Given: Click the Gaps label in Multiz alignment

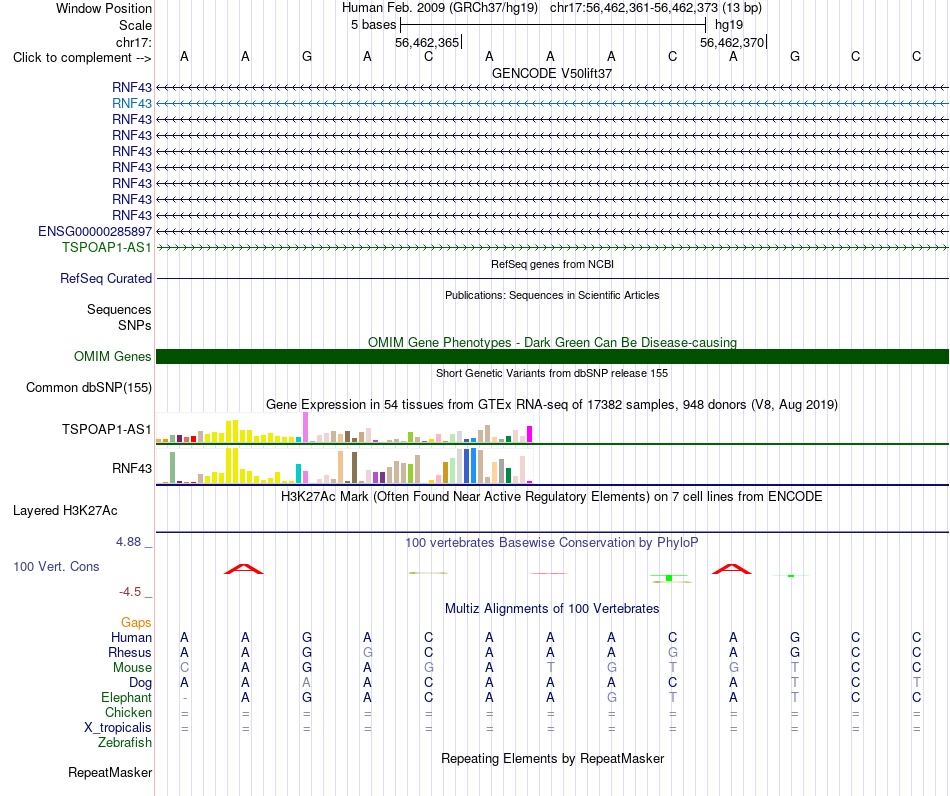Looking at the screenshot, I should [x=136, y=623].
